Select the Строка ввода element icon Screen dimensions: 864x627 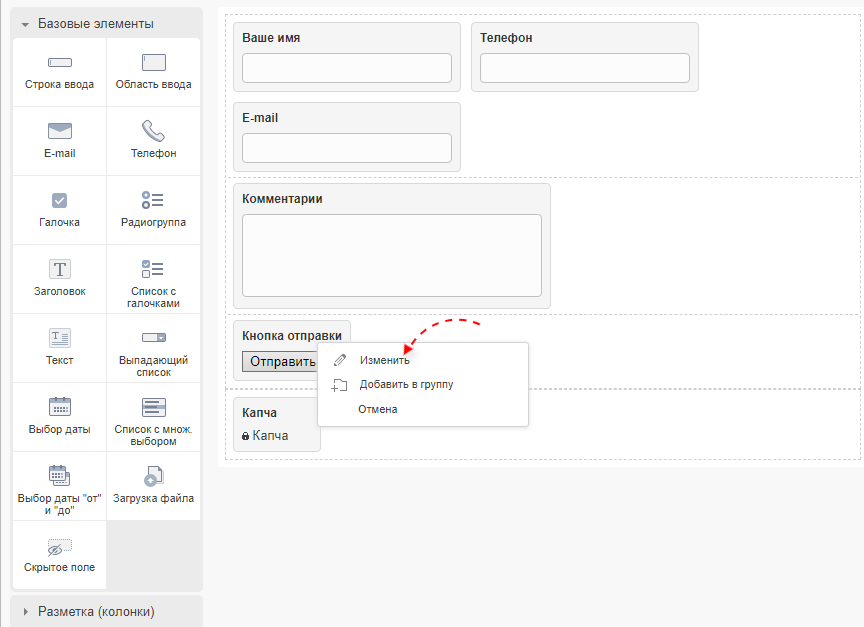click(59, 64)
